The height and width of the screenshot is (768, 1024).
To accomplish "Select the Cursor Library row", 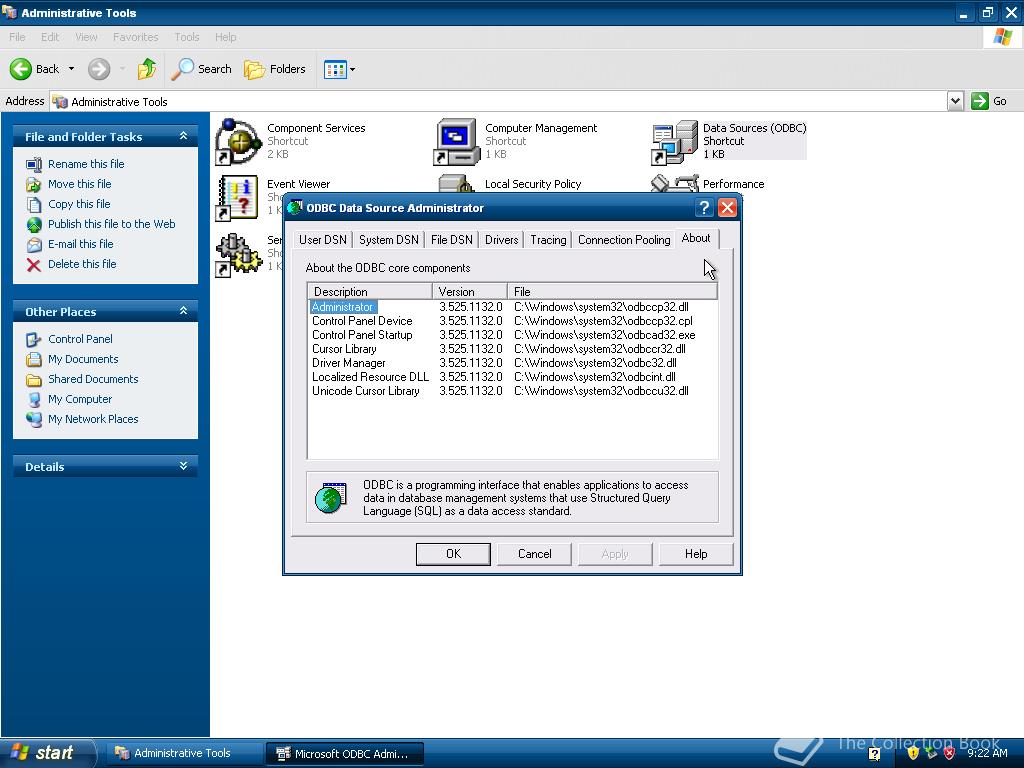I will (x=513, y=349).
